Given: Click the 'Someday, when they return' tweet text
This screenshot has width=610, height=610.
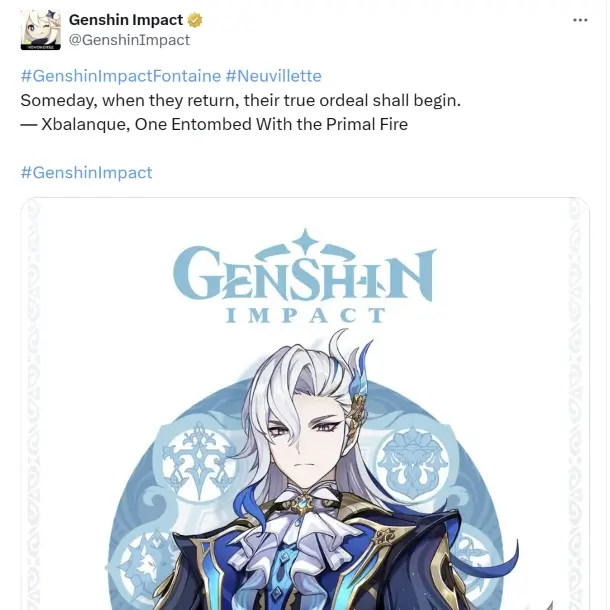Looking at the screenshot, I should pos(240,100).
